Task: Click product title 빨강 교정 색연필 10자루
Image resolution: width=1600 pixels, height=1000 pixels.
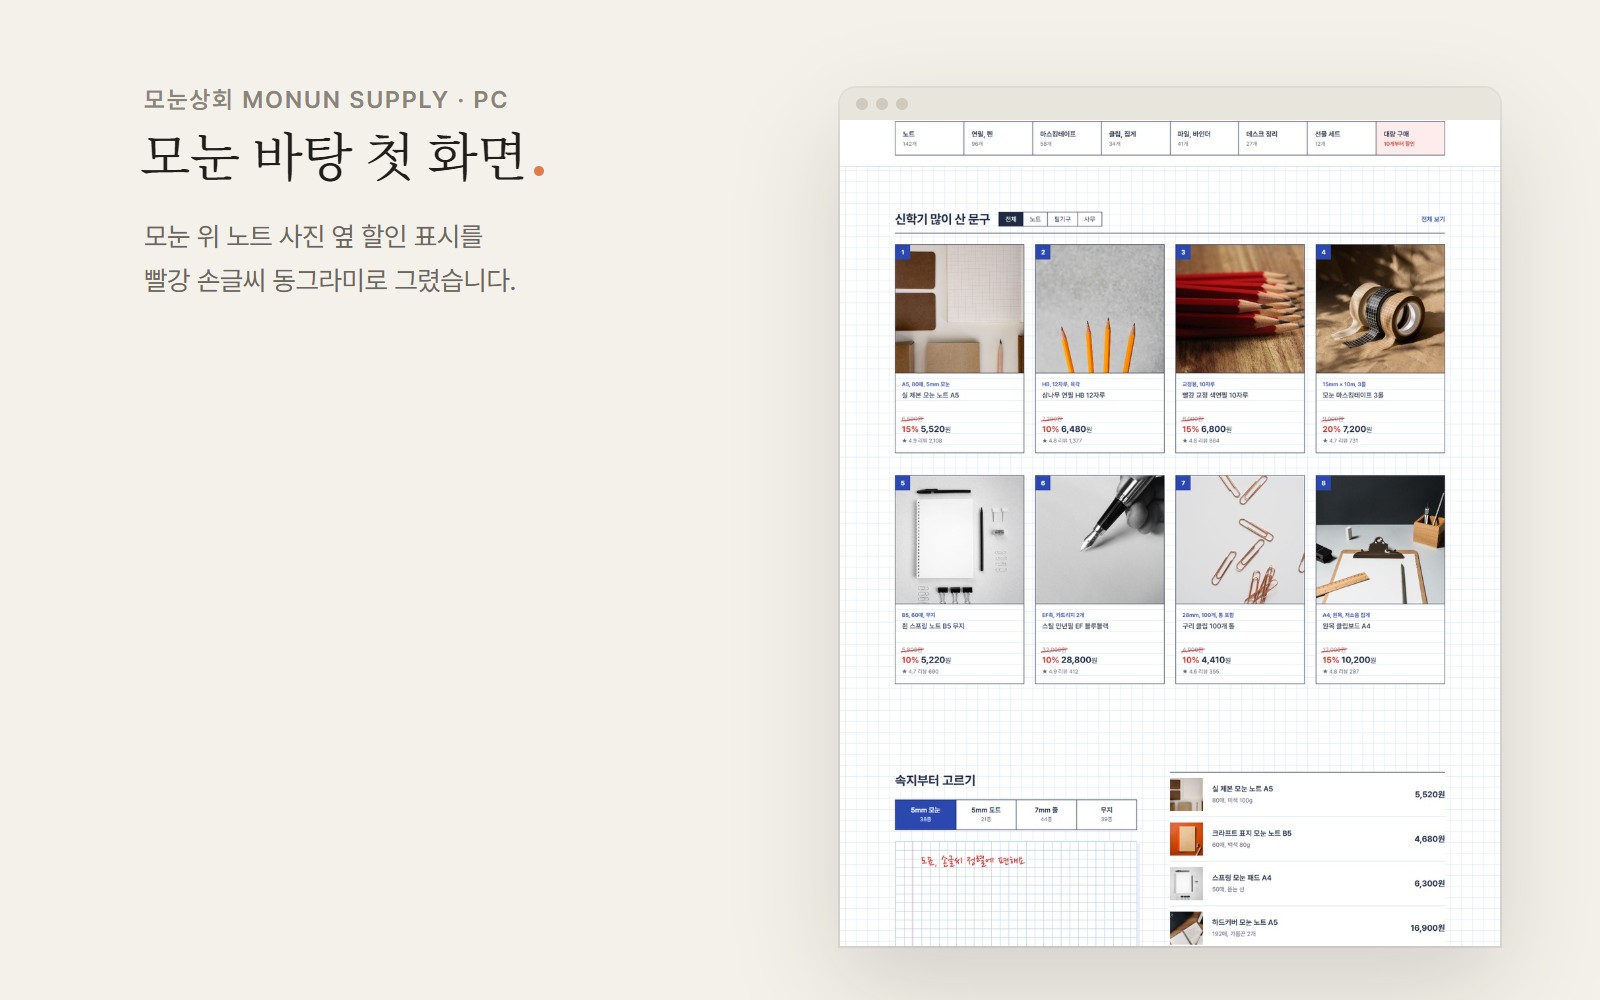Action: coord(1215,395)
